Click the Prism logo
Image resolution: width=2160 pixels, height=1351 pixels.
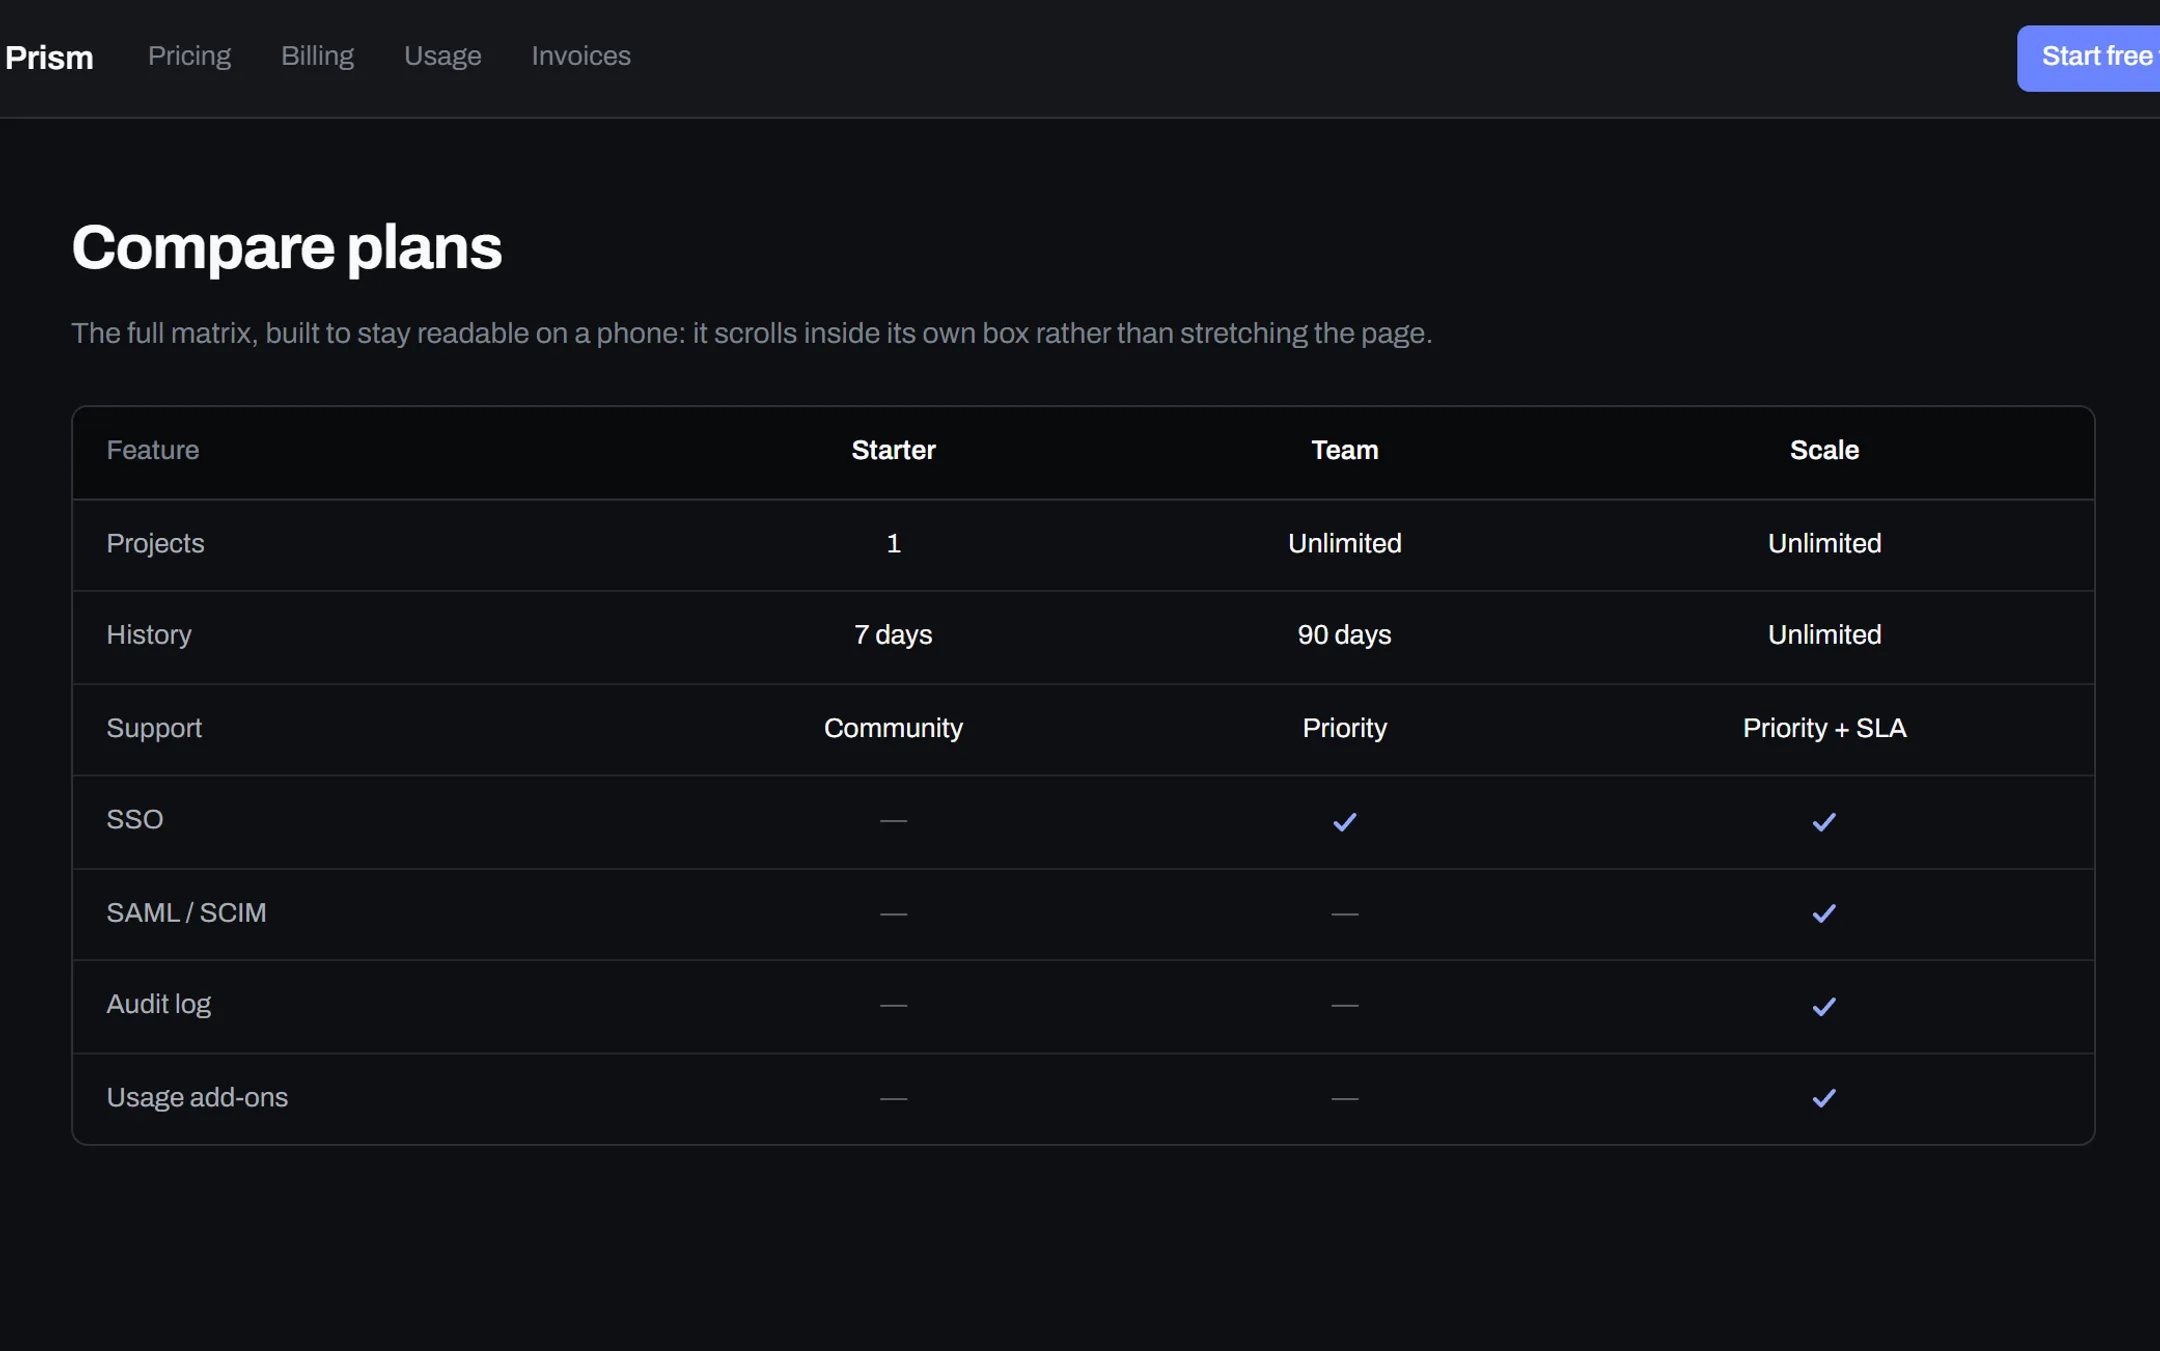tap(49, 57)
